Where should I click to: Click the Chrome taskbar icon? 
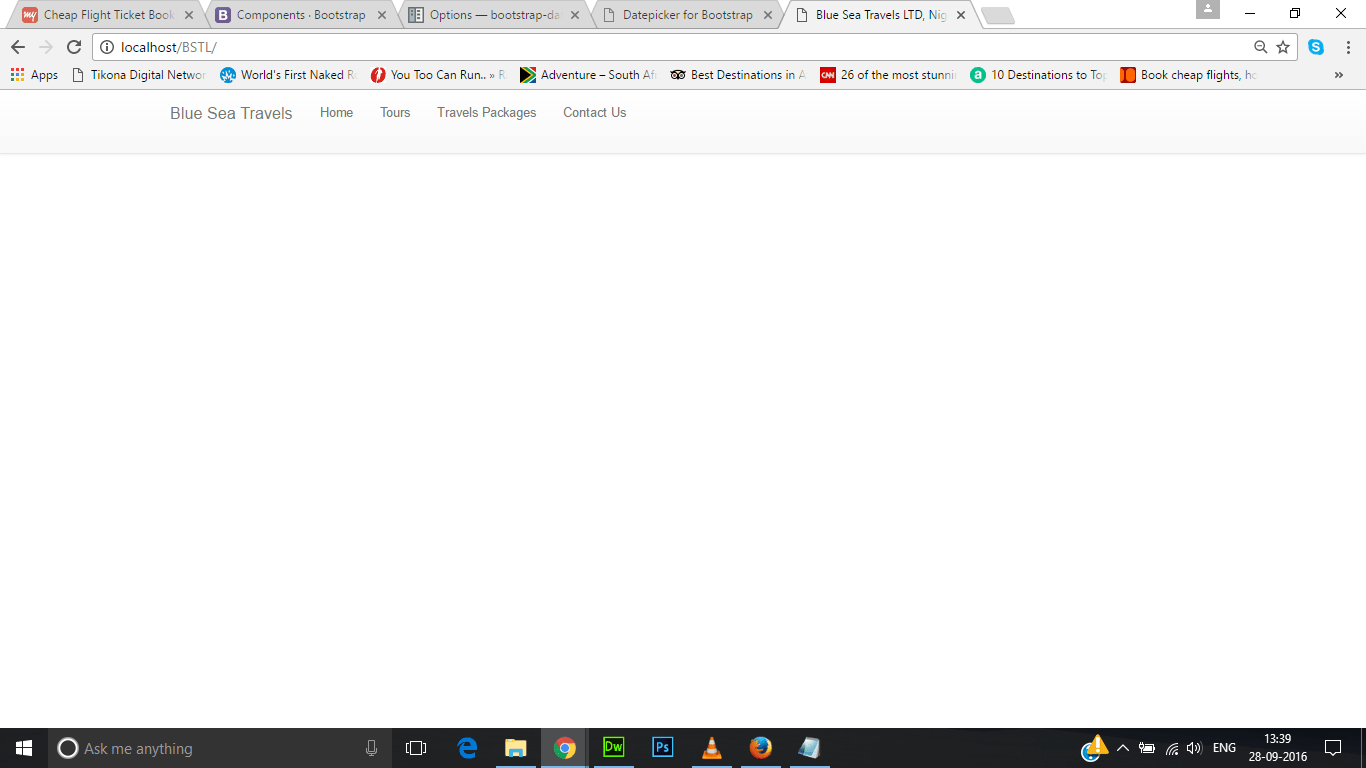(565, 748)
